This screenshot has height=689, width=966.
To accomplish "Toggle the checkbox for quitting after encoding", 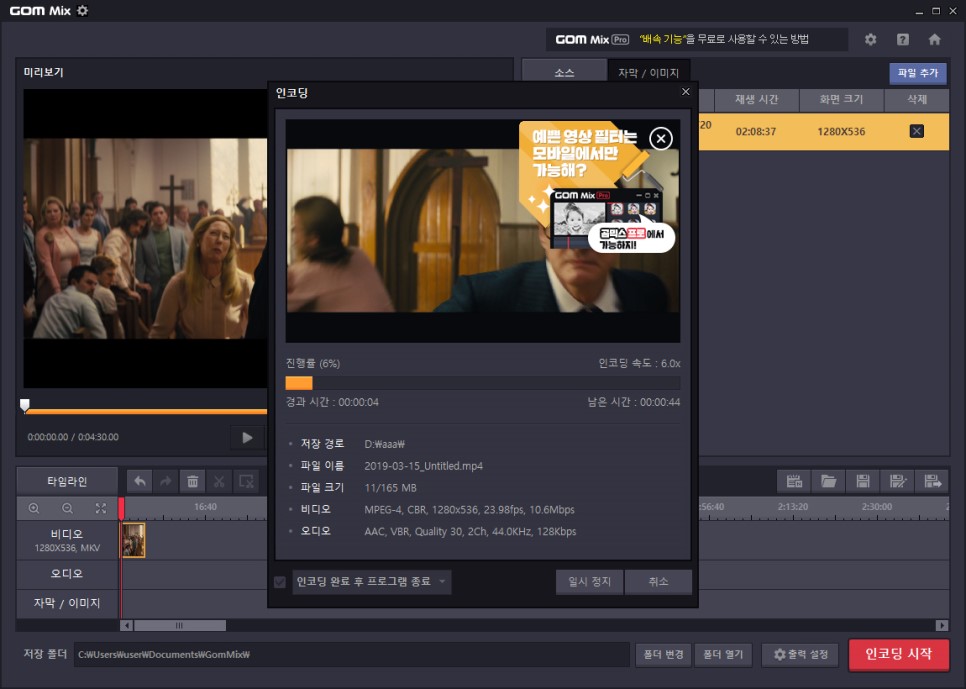I will point(280,582).
